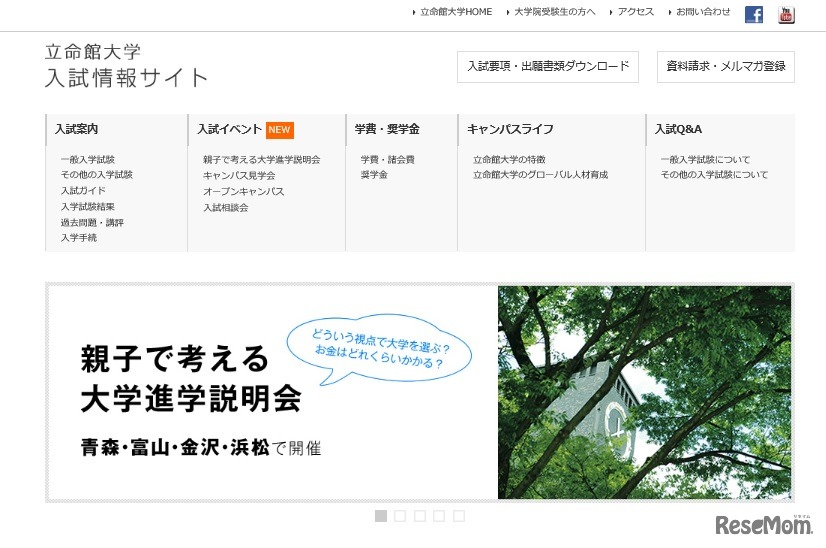Open the 入学手続 link
The height and width of the screenshot is (548, 826).
click(79, 238)
